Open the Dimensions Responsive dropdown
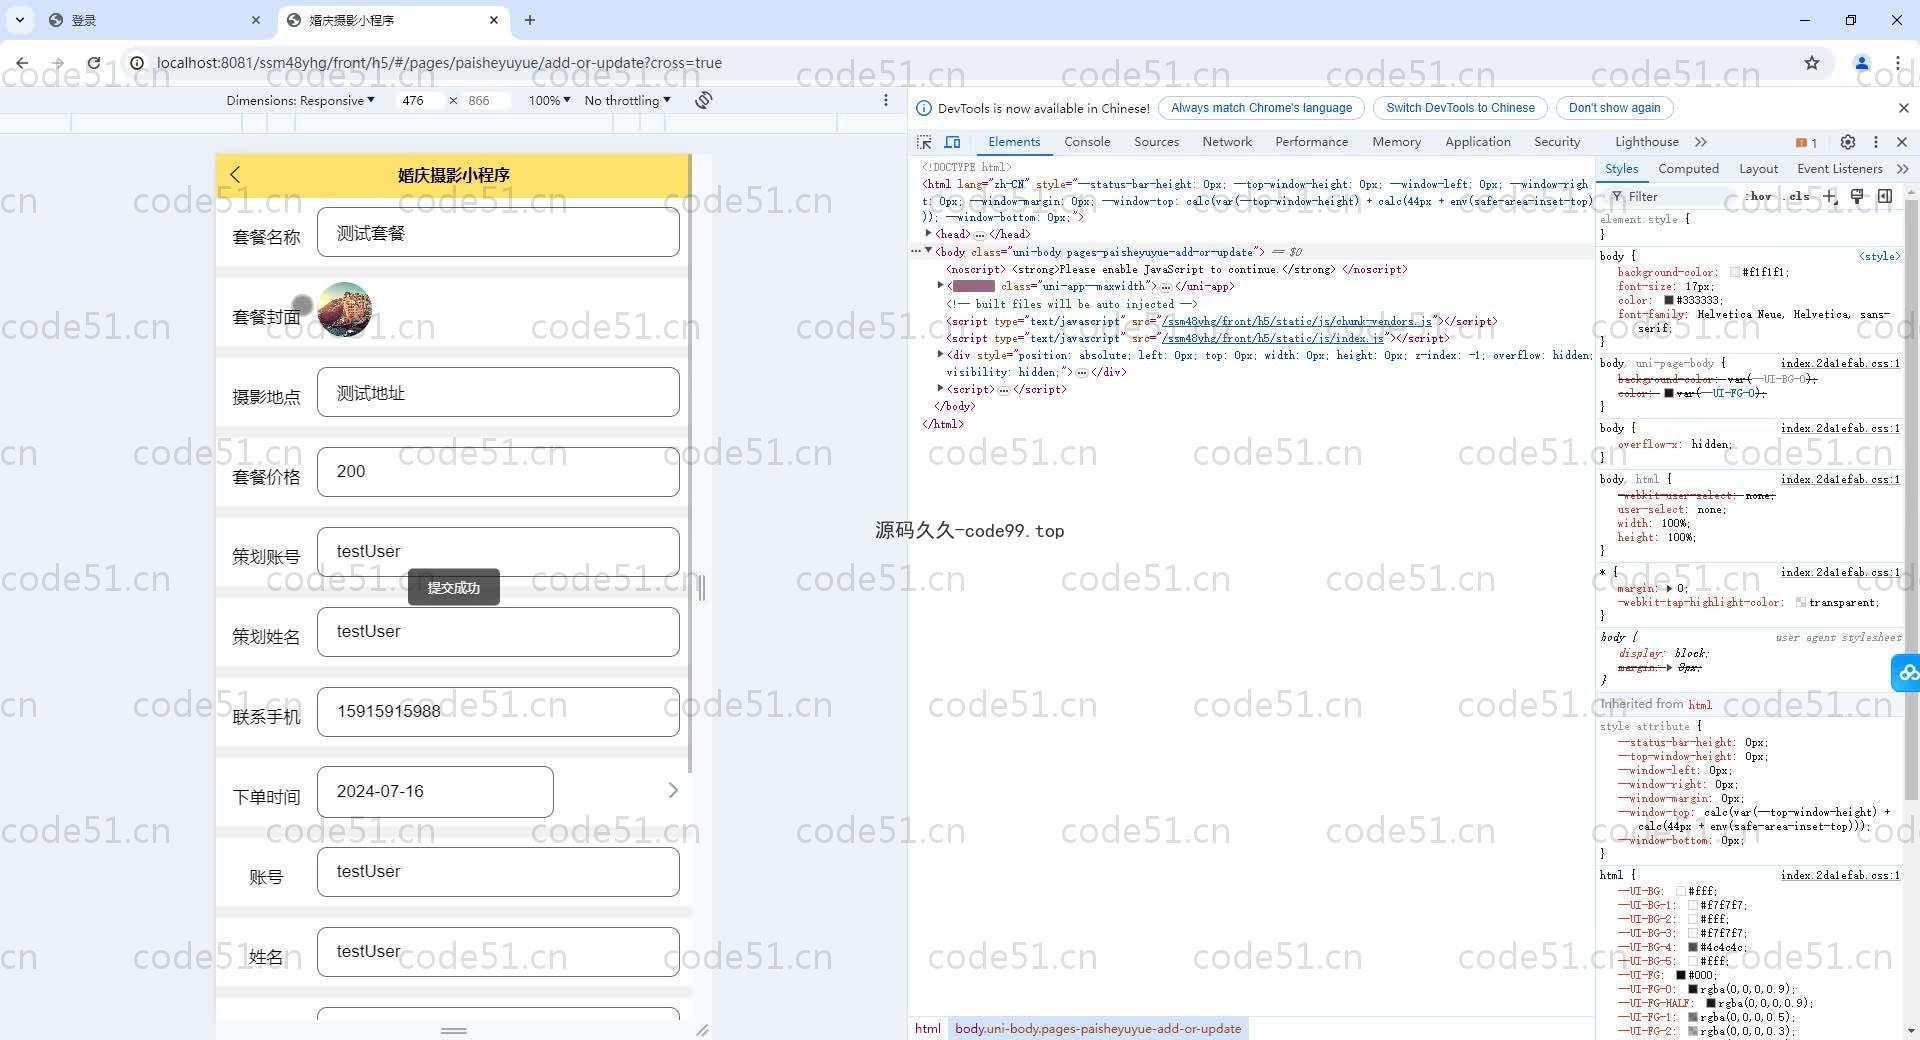The width and height of the screenshot is (1920, 1040). tap(300, 100)
